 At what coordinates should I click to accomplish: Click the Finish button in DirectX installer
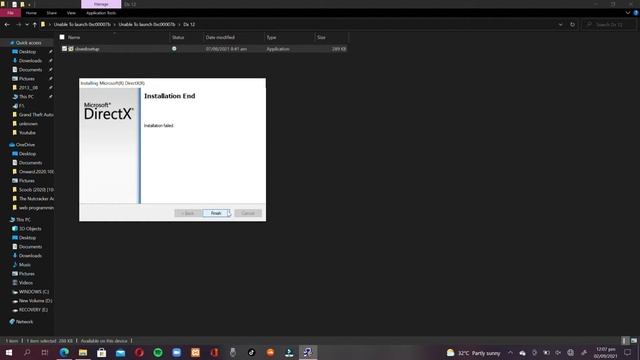click(x=216, y=213)
